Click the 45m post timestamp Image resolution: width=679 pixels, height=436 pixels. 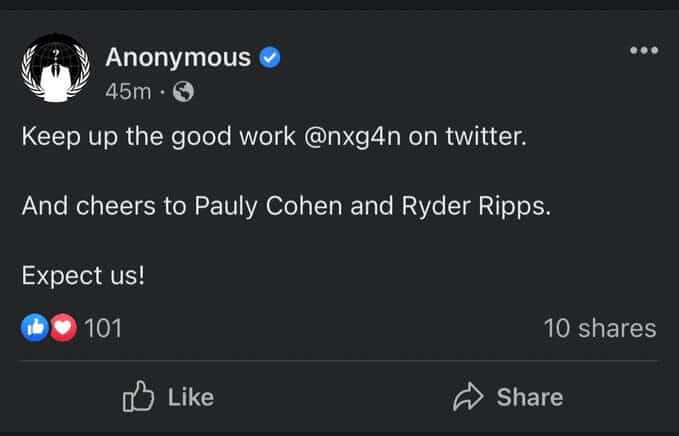[x=128, y=92]
